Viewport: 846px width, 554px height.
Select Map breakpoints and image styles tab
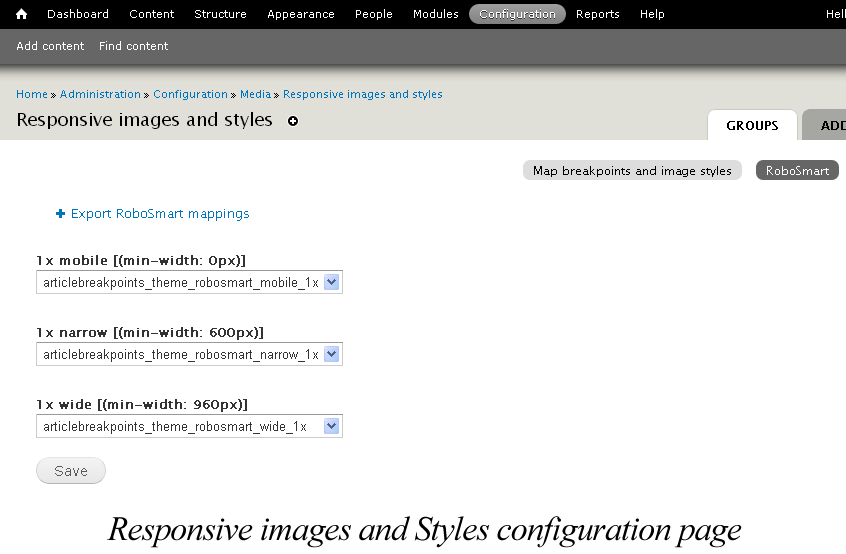632,170
